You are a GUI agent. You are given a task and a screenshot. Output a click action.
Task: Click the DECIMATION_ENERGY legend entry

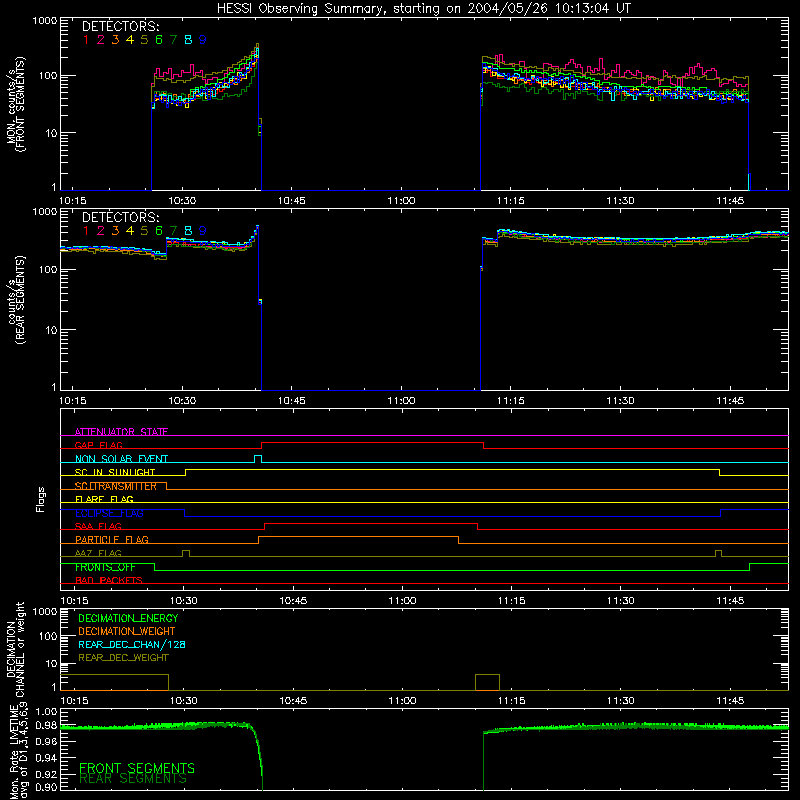pyautogui.click(x=128, y=618)
